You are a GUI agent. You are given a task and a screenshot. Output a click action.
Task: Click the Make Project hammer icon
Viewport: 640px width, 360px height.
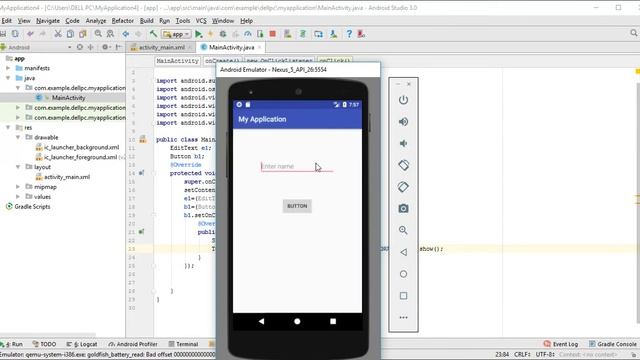coord(153,34)
